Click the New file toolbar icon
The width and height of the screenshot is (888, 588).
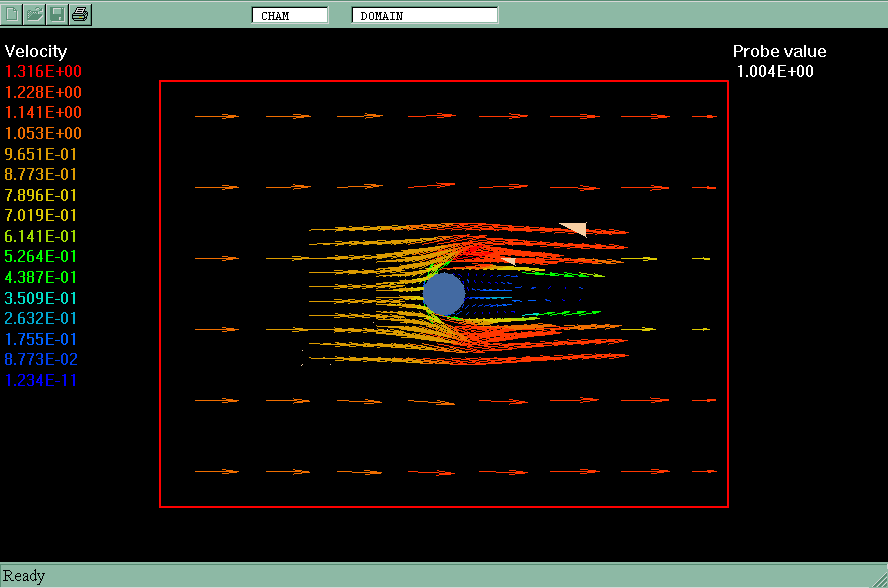tap(13, 14)
